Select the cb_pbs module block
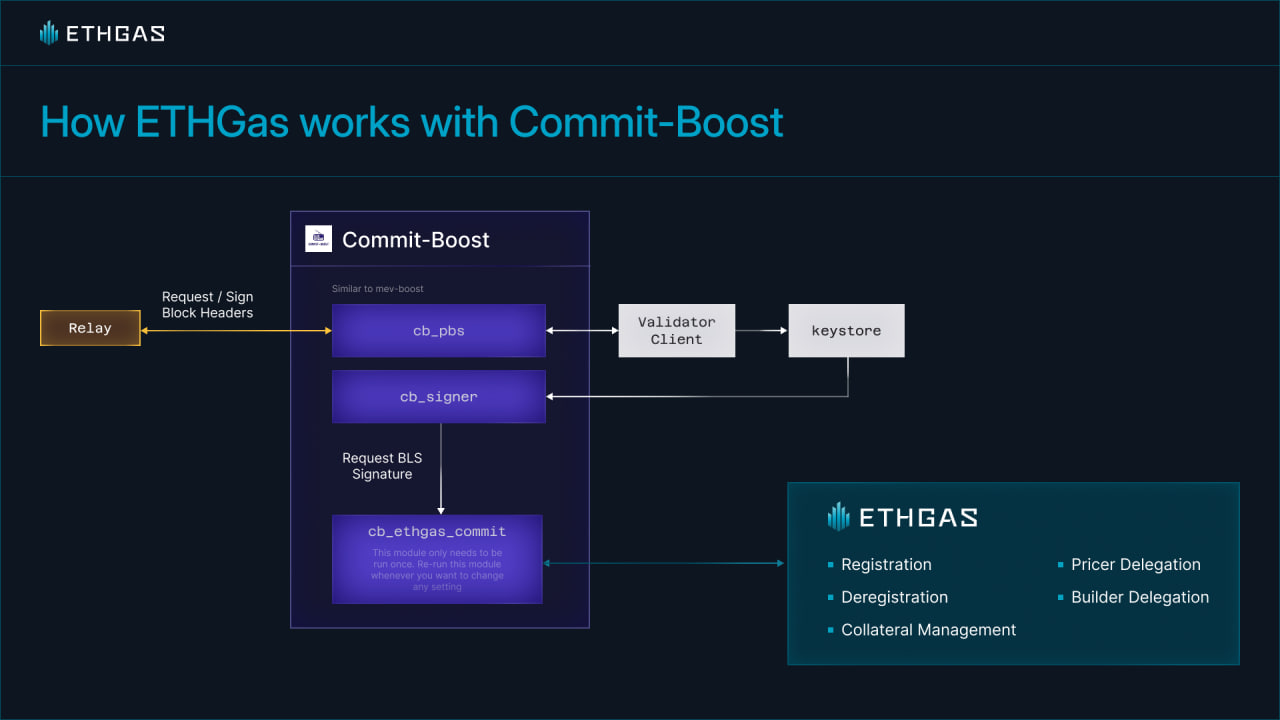The width and height of the screenshot is (1280, 720). pyautogui.click(x=438, y=331)
